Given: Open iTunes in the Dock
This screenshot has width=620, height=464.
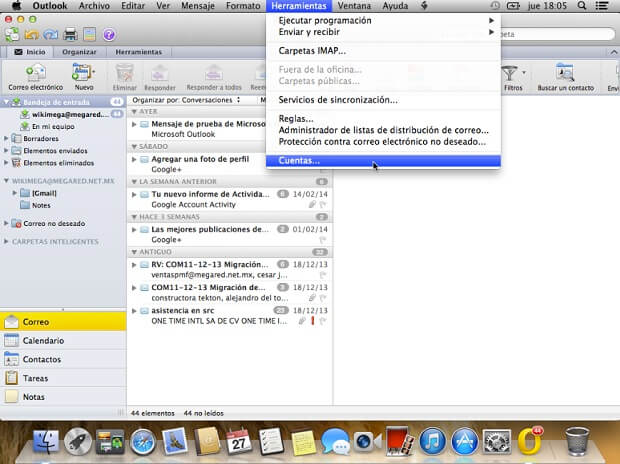Looking at the screenshot, I should click(432, 441).
